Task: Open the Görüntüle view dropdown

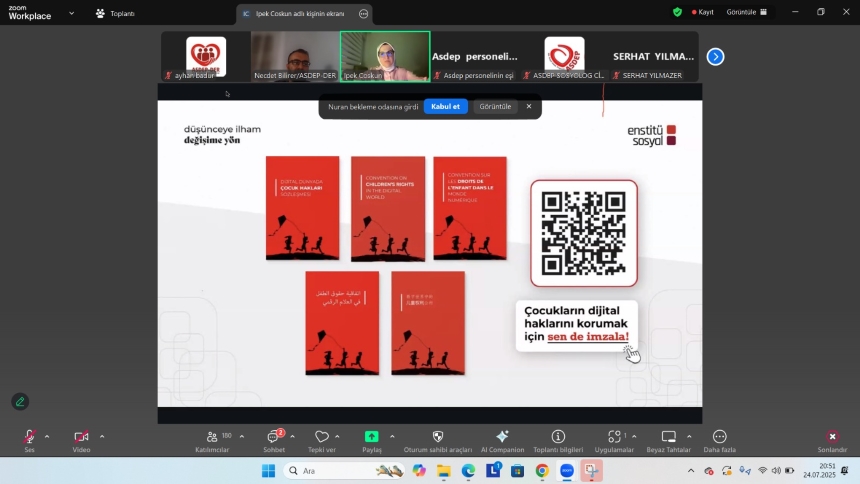Action: click(747, 12)
